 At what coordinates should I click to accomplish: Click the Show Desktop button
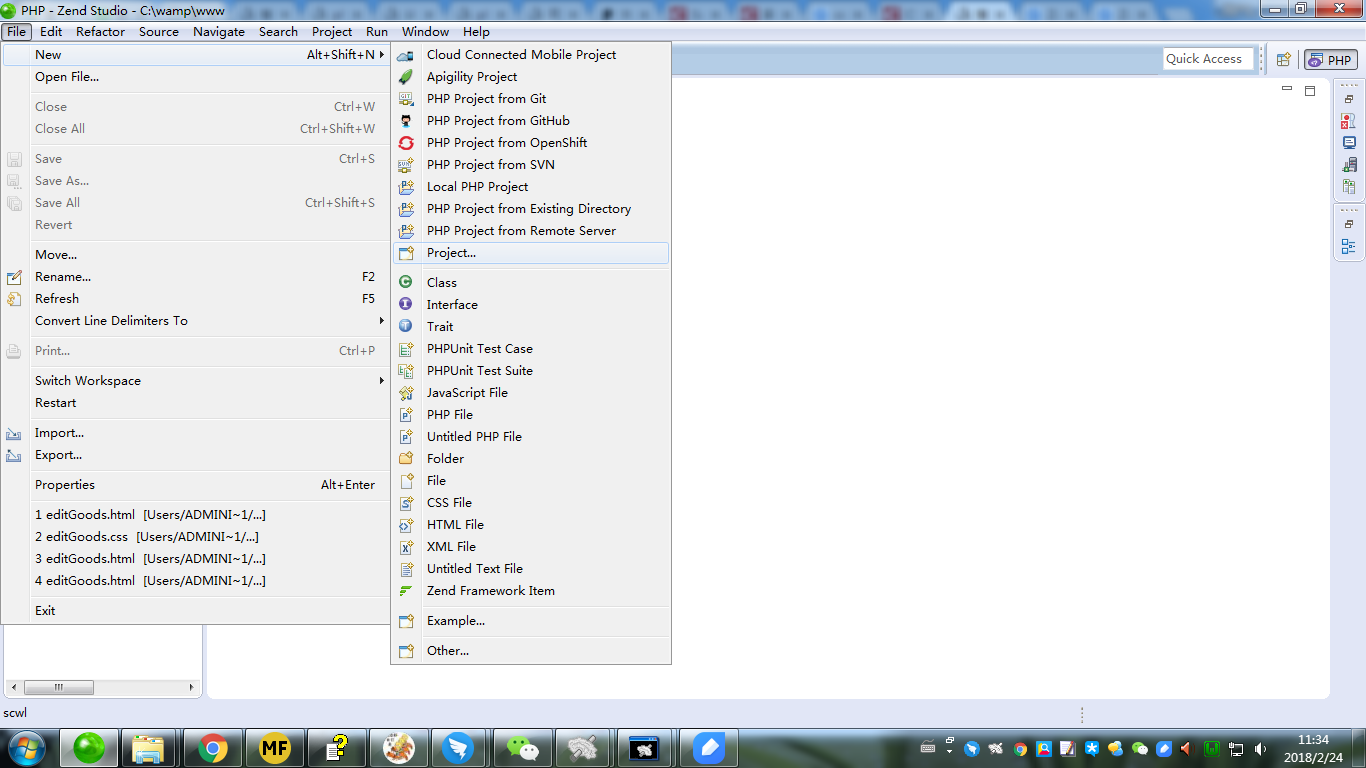(1359, 748)
